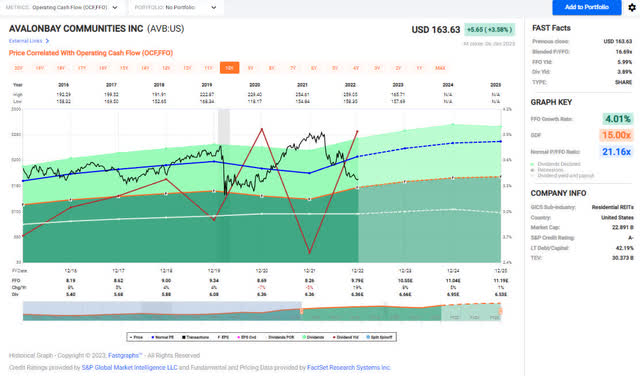
Task: Toggle the Dividends legend item
Action: [x=313, y=337]
